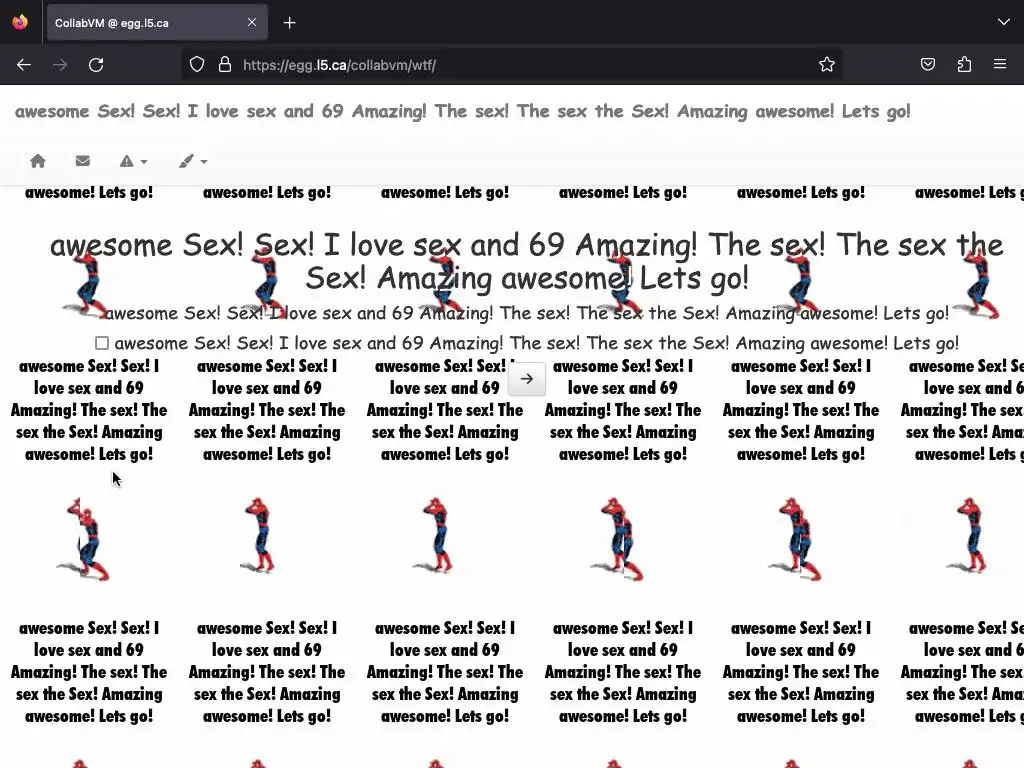Open the Save to Pocket icon

pyautogui.click(x=927, y=65)
